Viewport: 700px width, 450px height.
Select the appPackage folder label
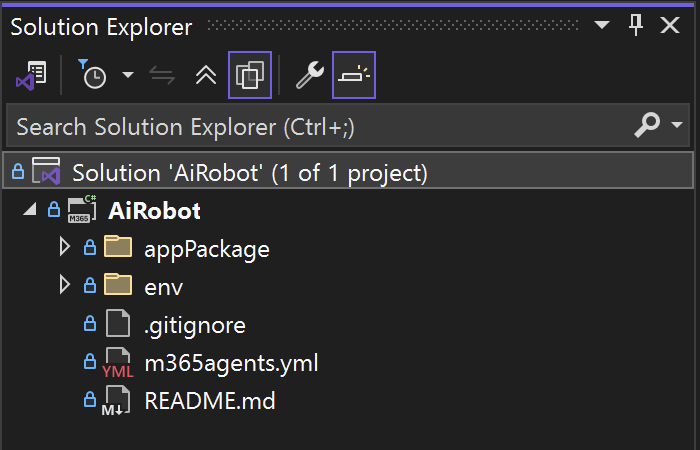(x=207, y=249)
